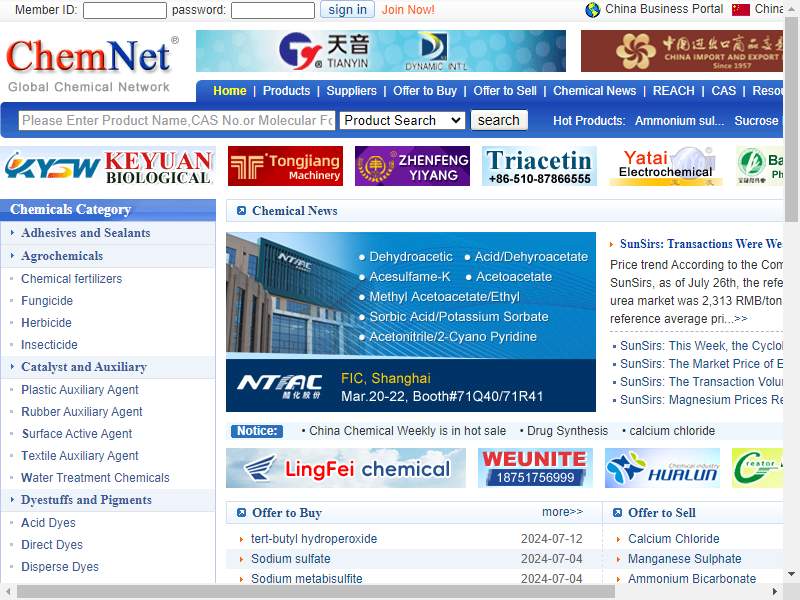Open the NTAC FIC Shanghai news banner
Viewport: 800px width, 600px height.
[411, 322]
